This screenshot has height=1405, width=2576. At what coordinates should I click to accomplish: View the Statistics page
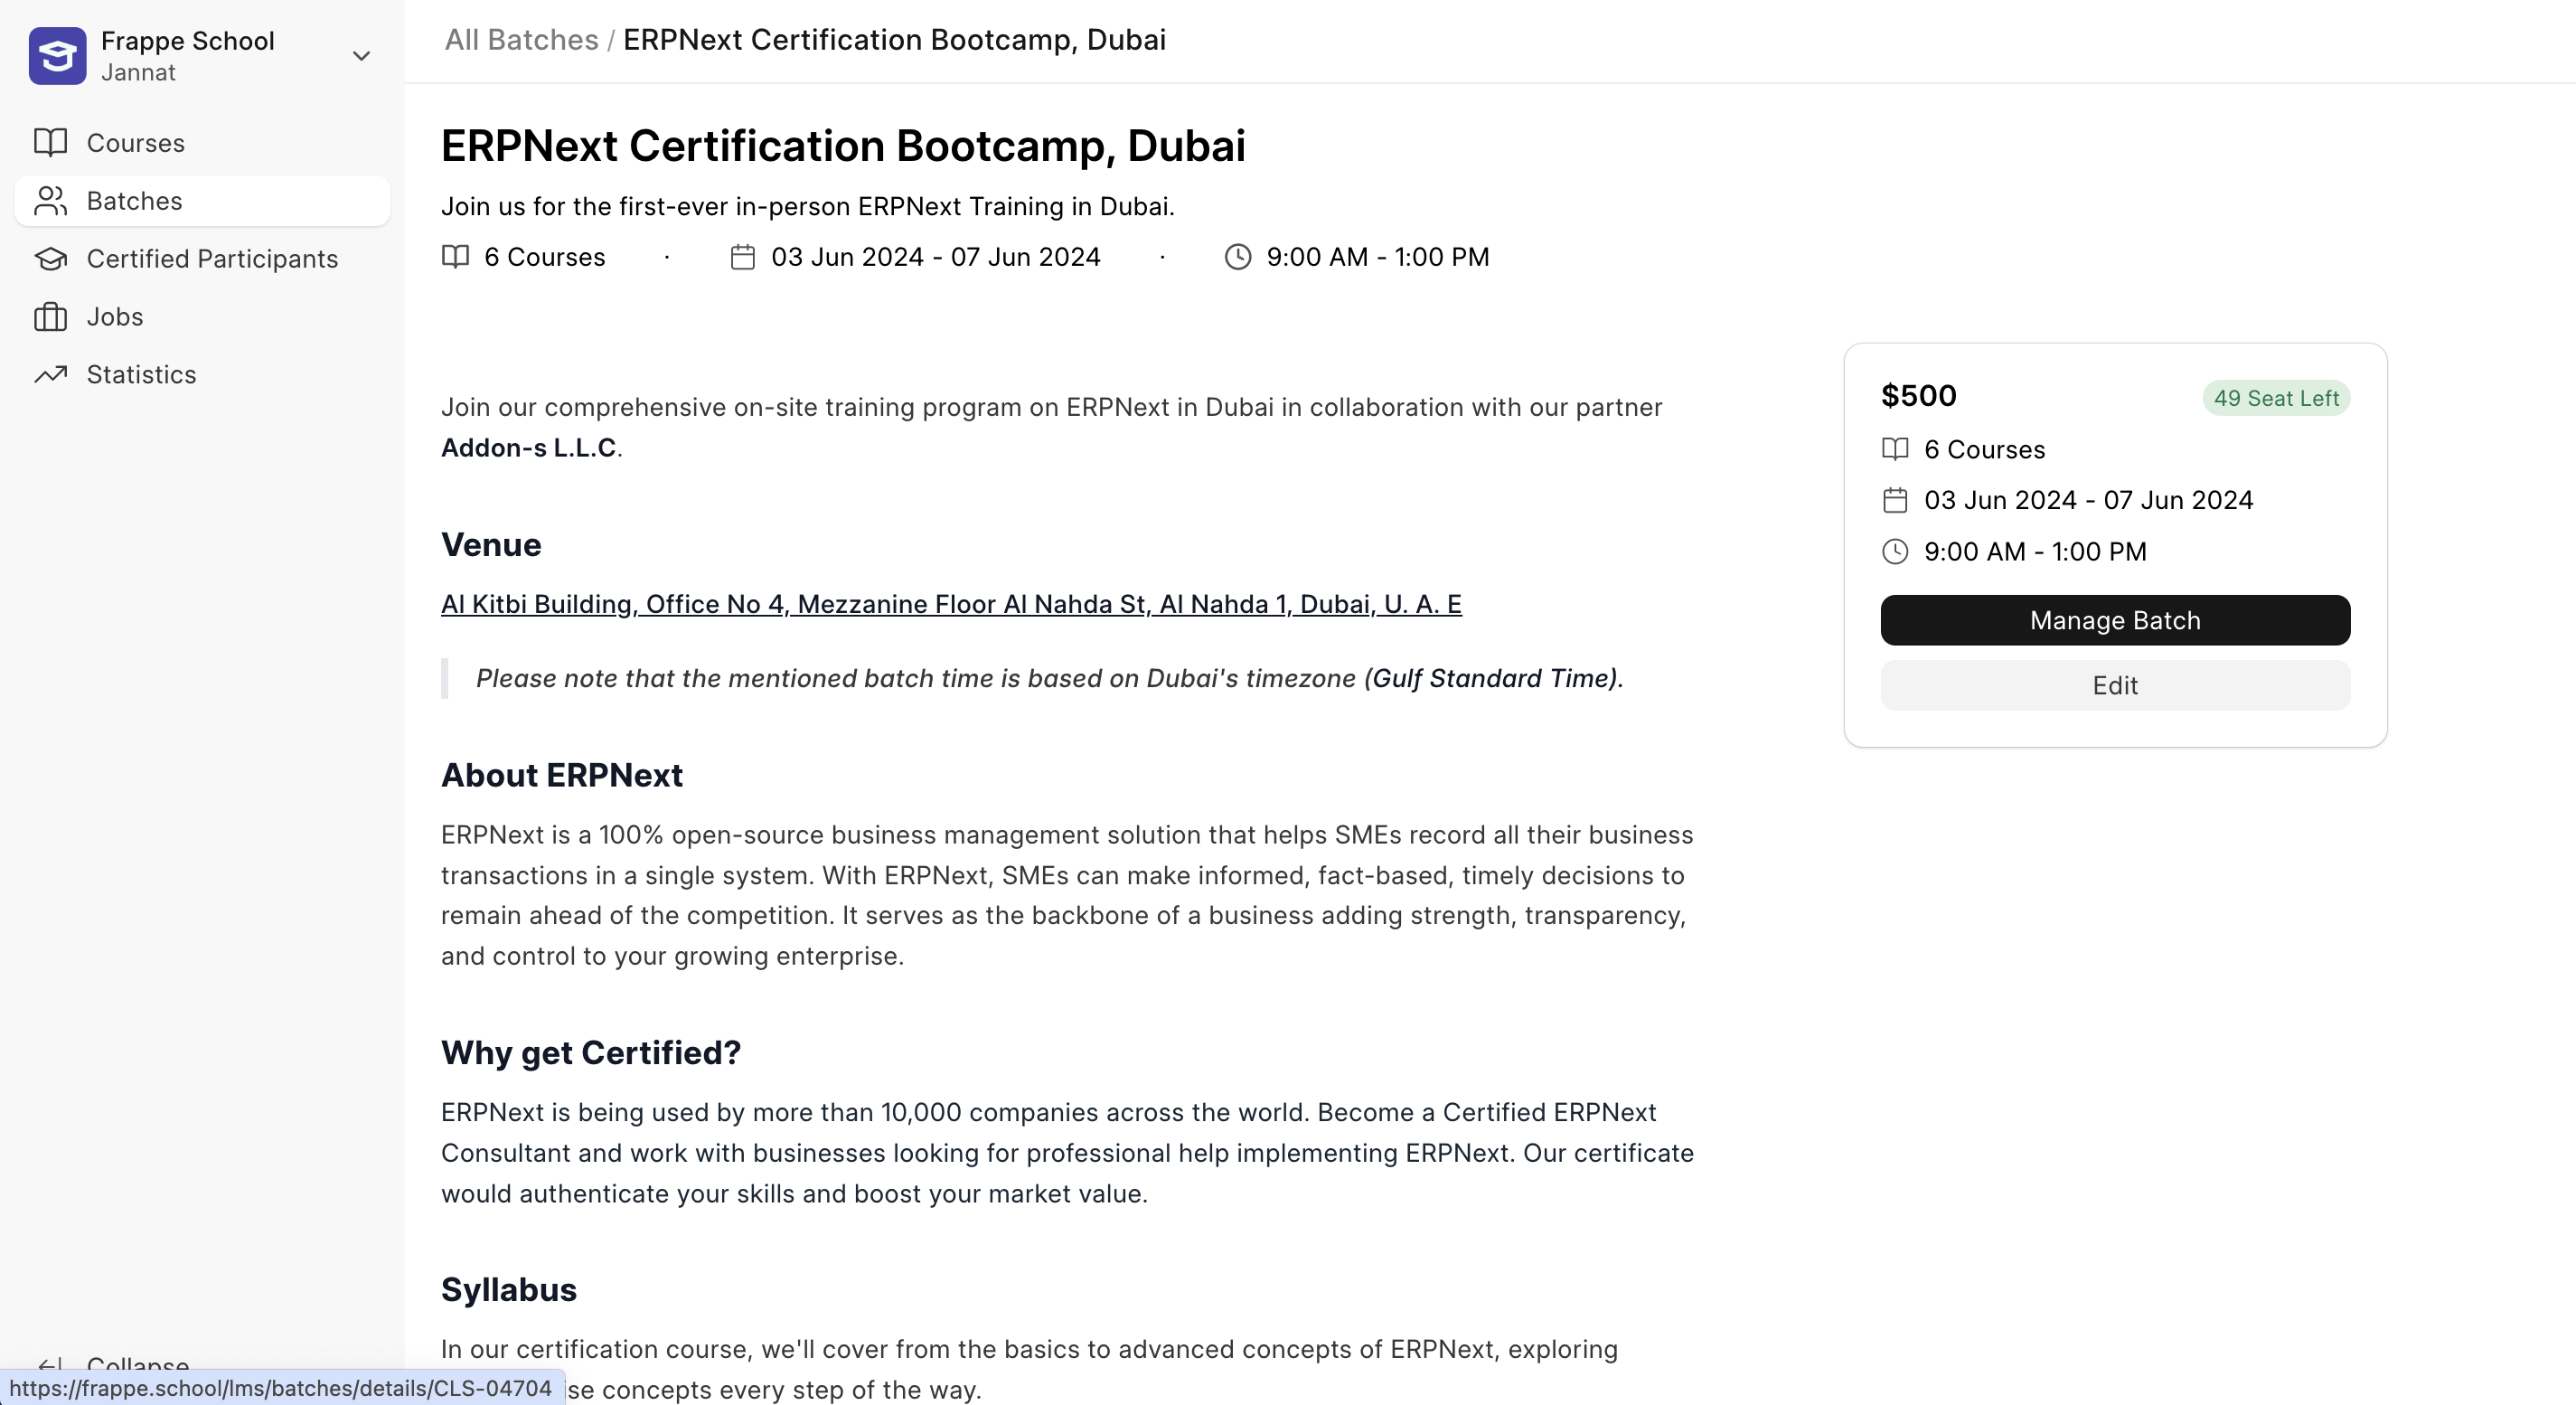141,375
